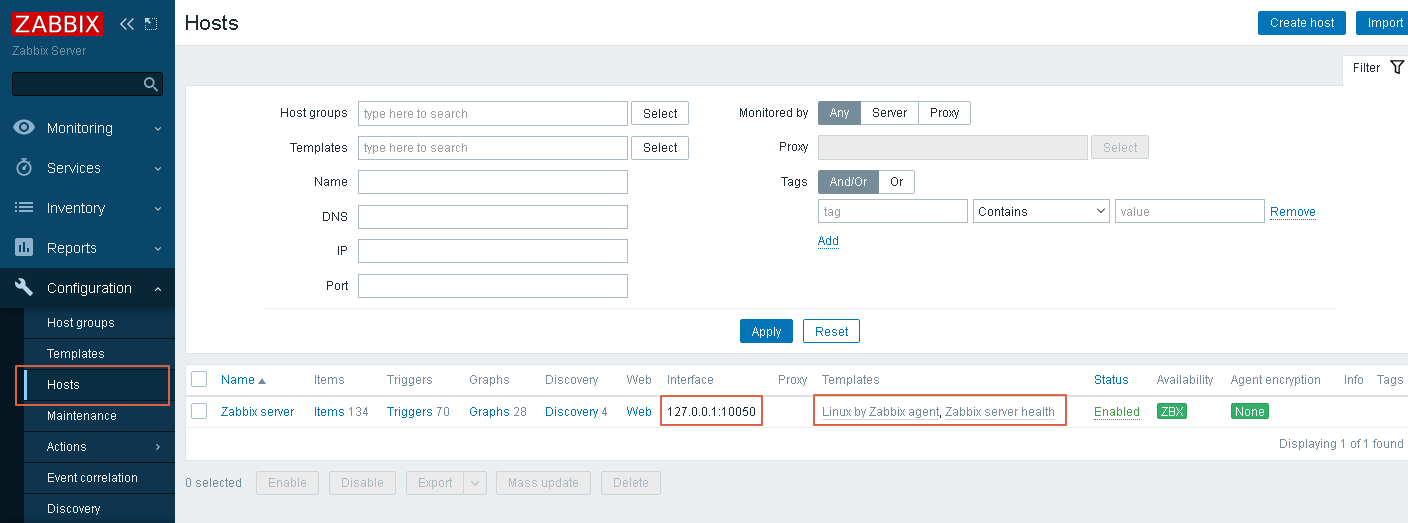This screenshot has height=523, width=1408.
Task: Expand the Actions submenu arrow
Action: [158, 447]
